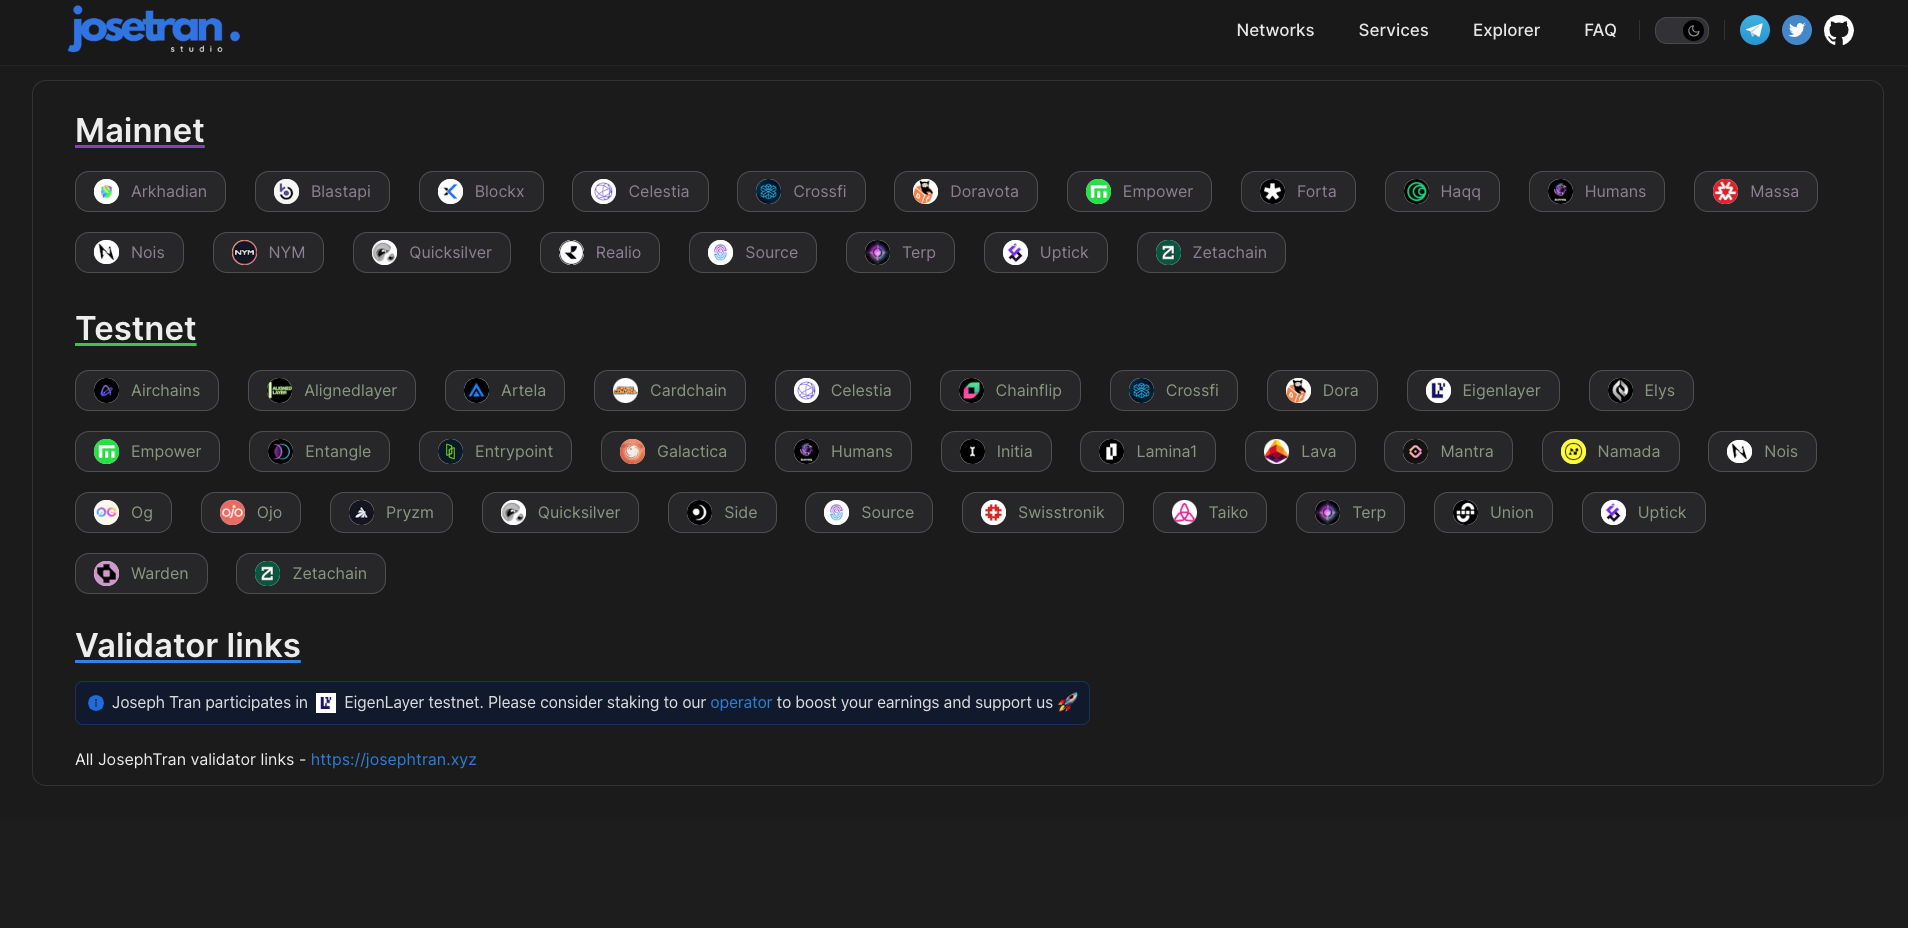Click the Mainnet Celestia icon

(x=603, y=191)
